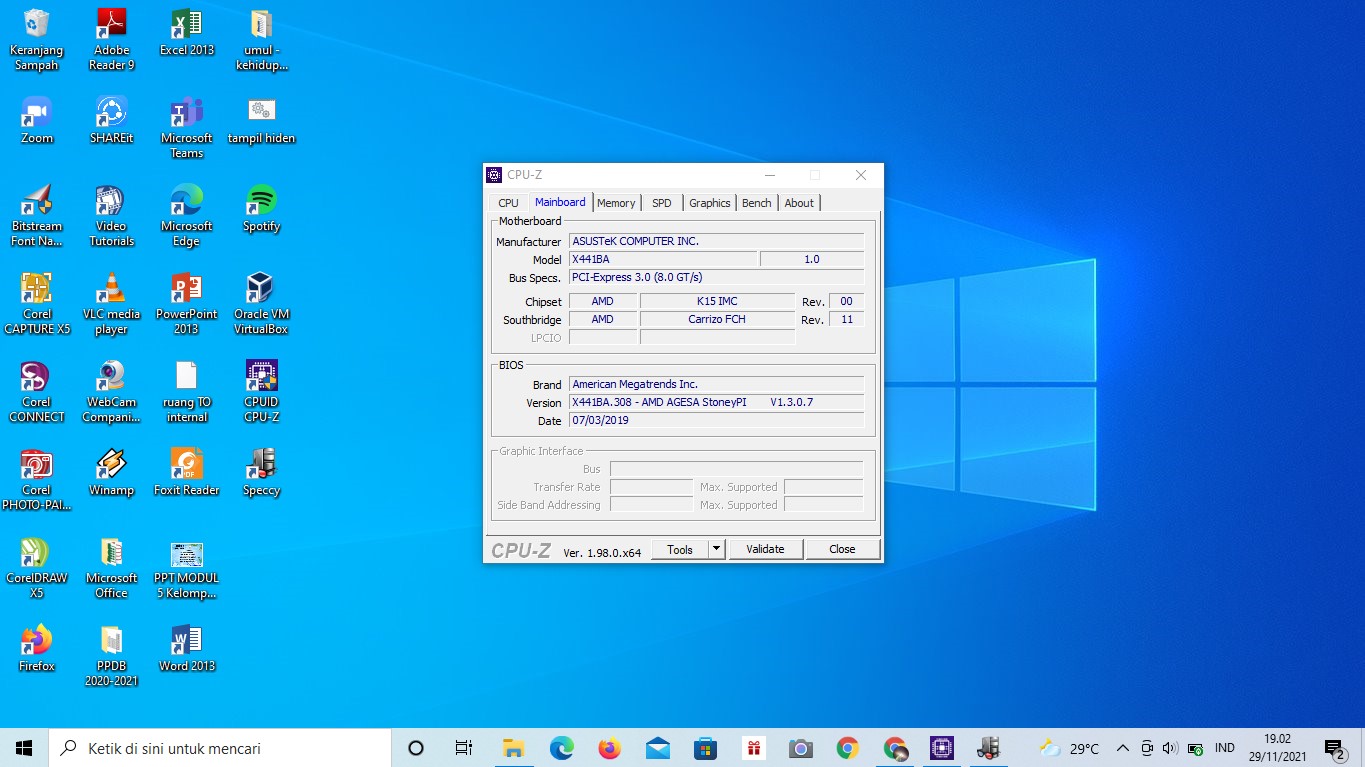This screenshot has height=767, width=1365.
Task: Open Cortana from the taskbar
Action: [416, 748]
